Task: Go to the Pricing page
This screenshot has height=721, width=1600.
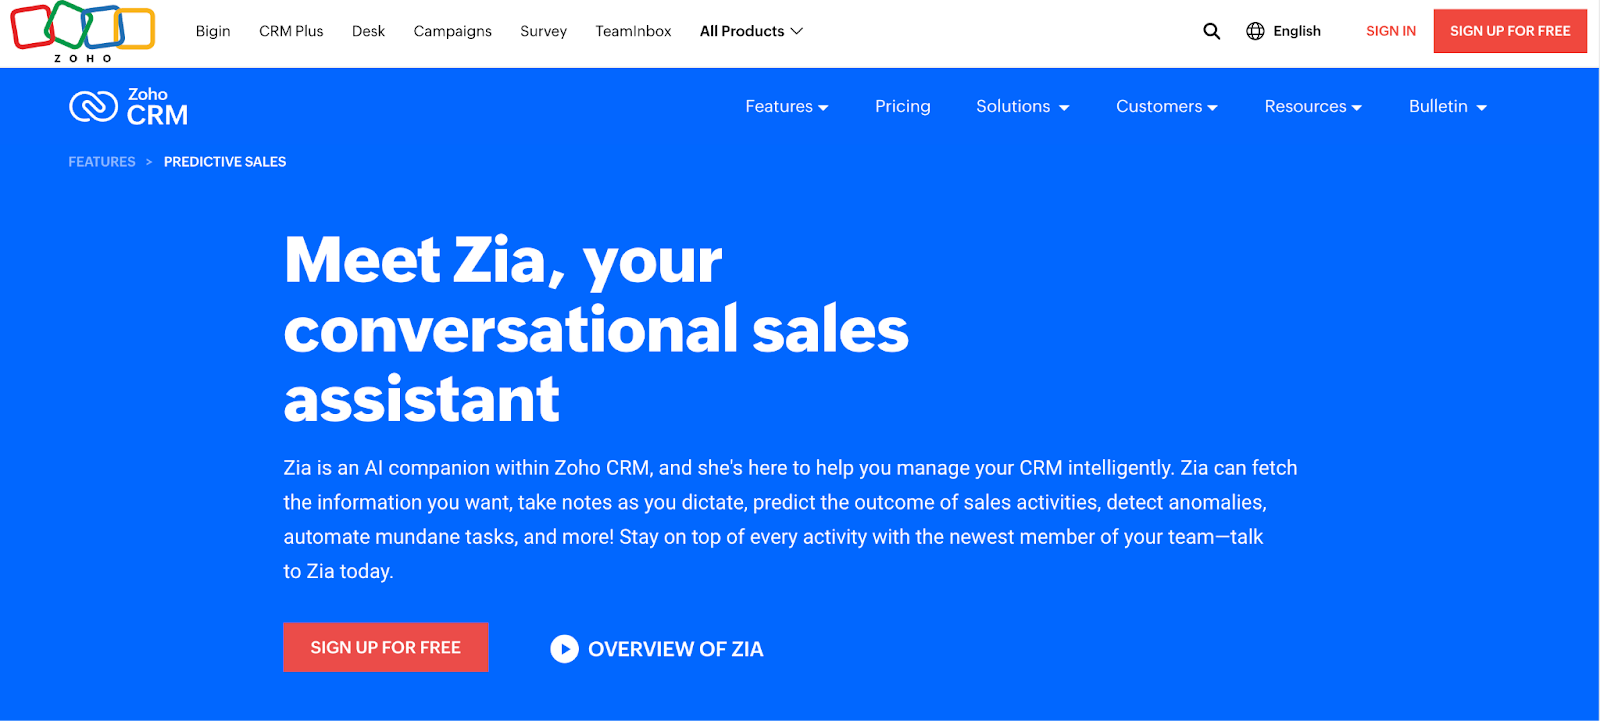Action: 902,107
